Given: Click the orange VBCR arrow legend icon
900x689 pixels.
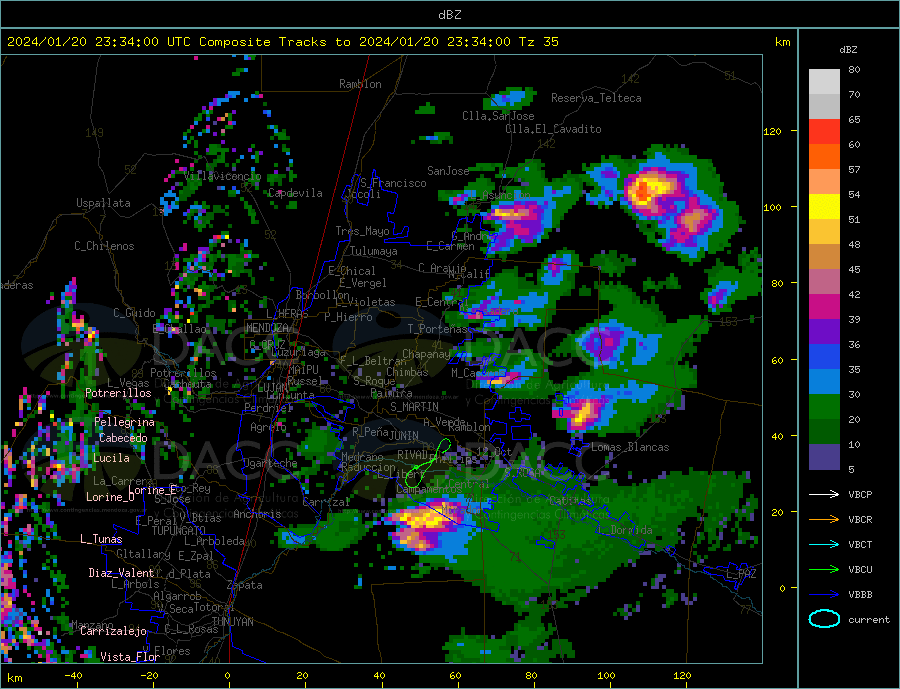Looking at the screenshot, I should 824,520.
